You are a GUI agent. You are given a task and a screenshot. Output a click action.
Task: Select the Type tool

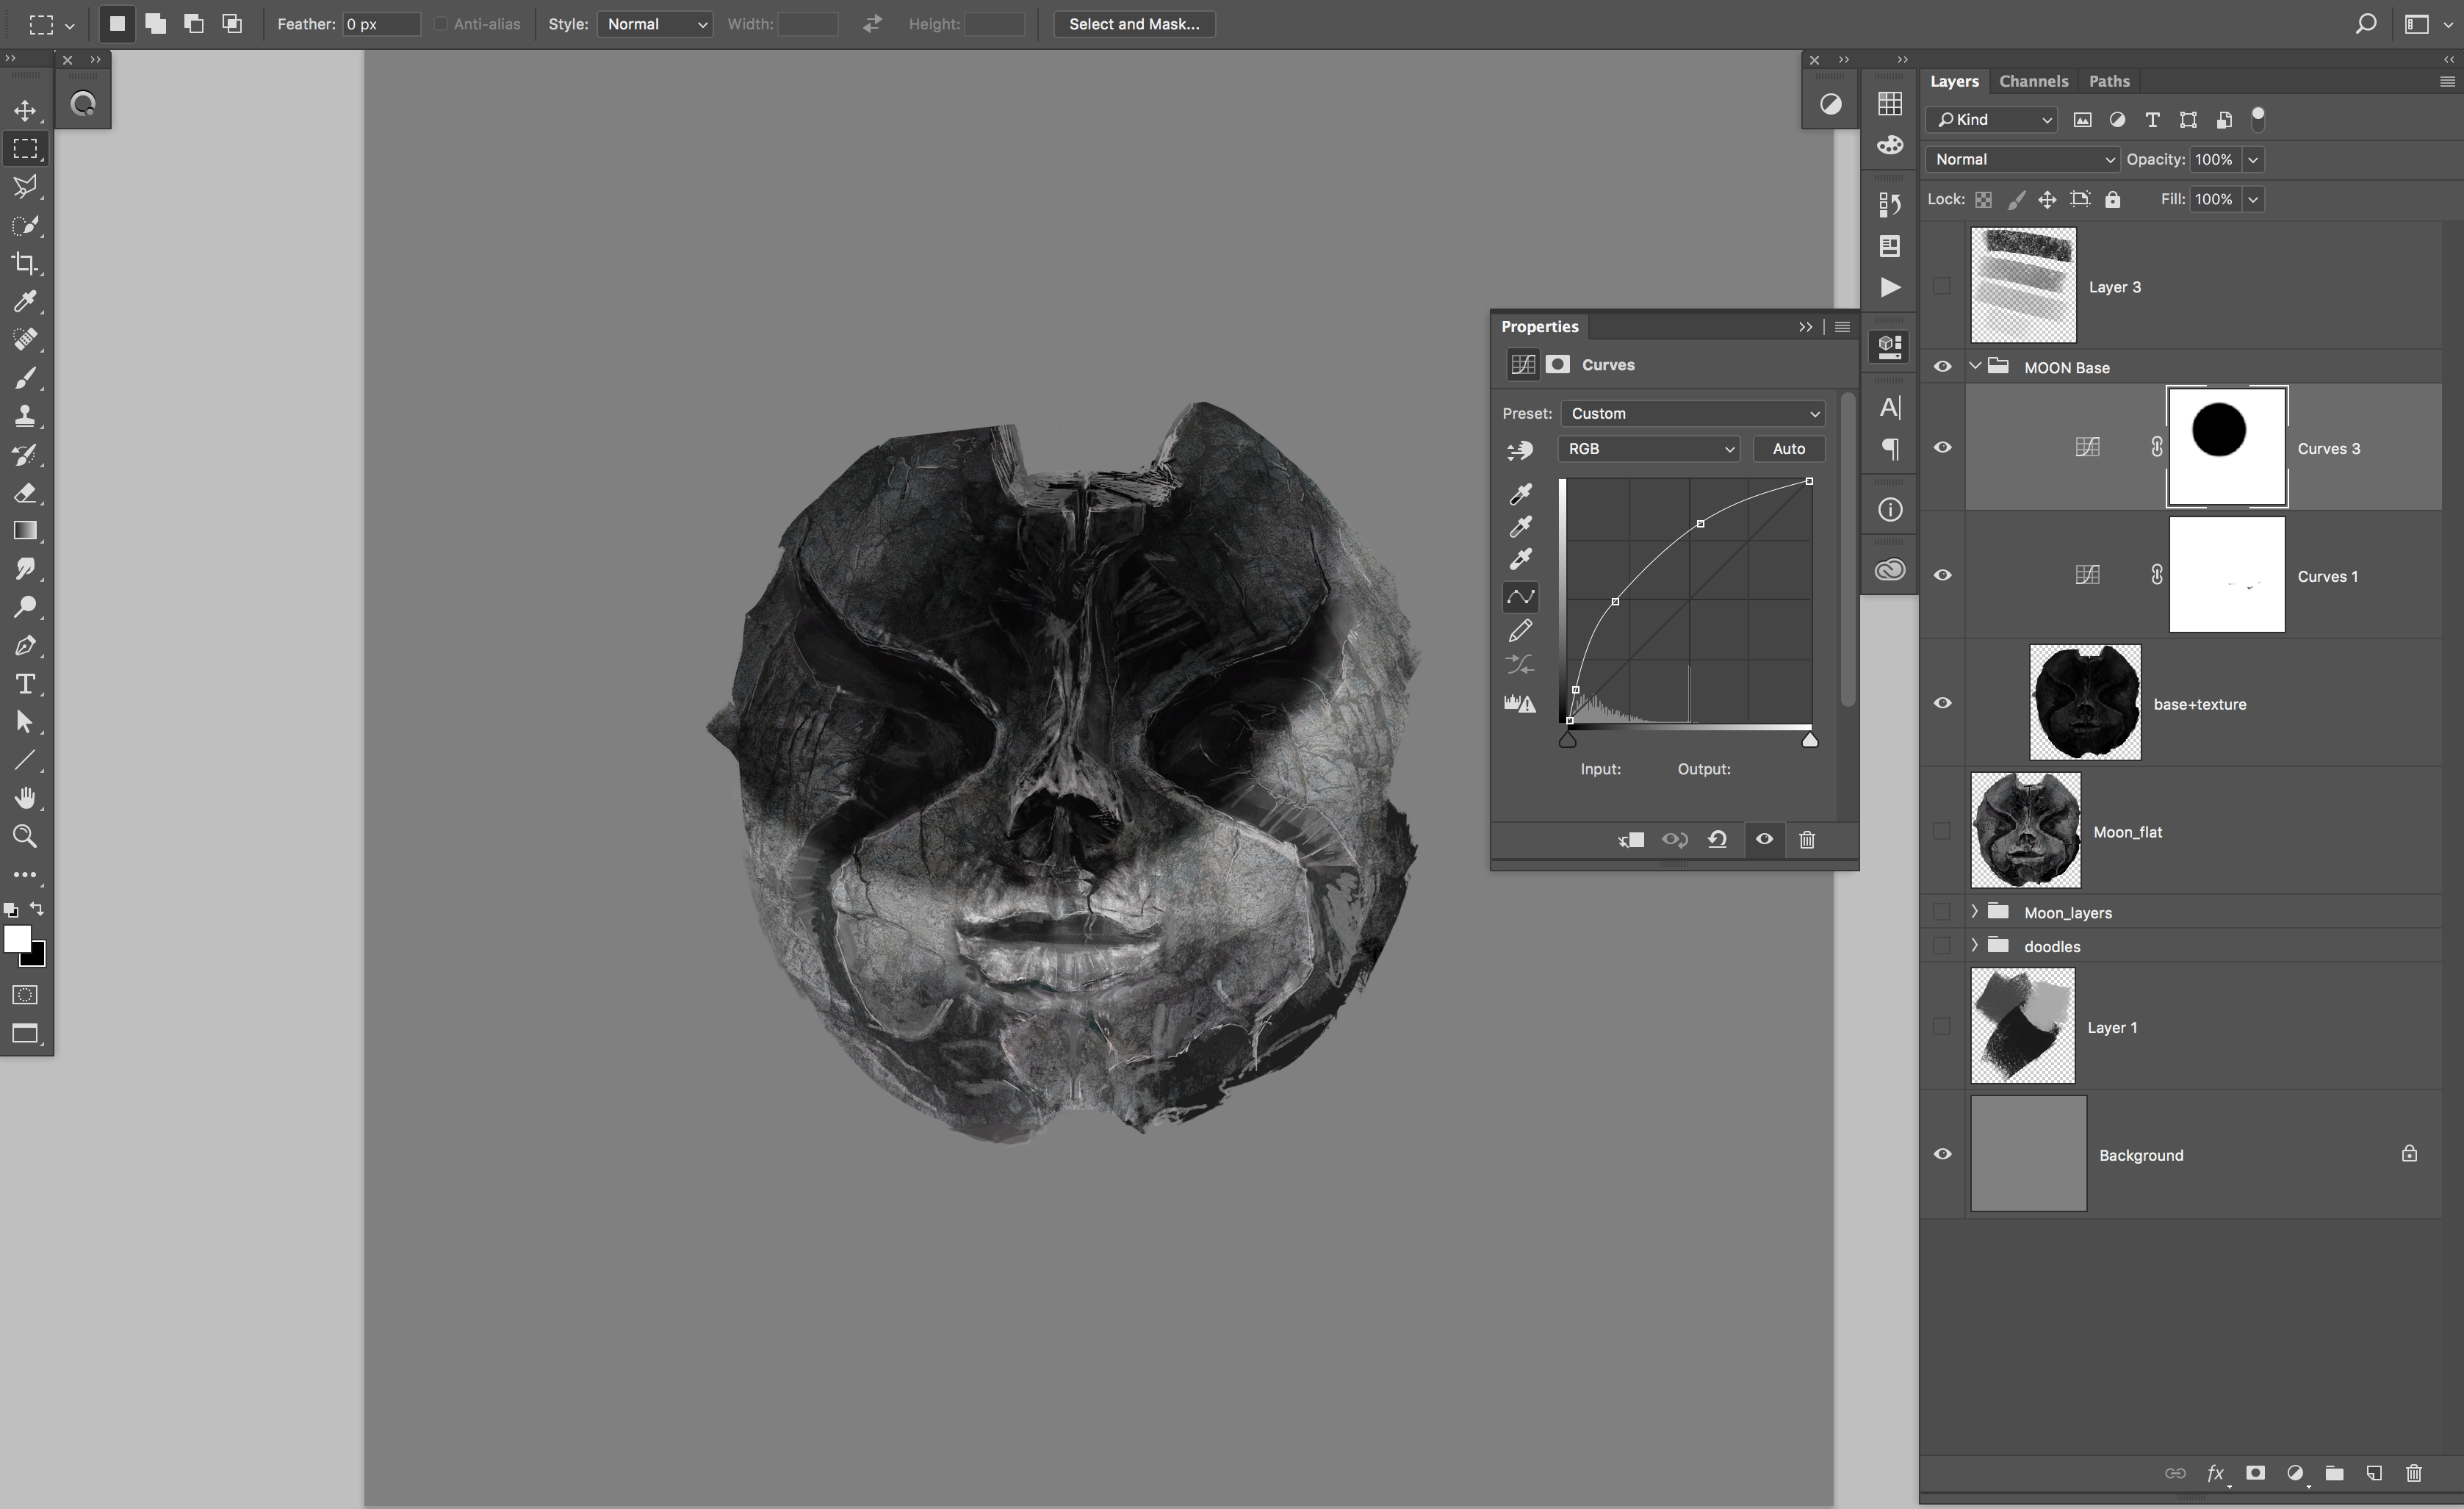(x=26, y=684)
